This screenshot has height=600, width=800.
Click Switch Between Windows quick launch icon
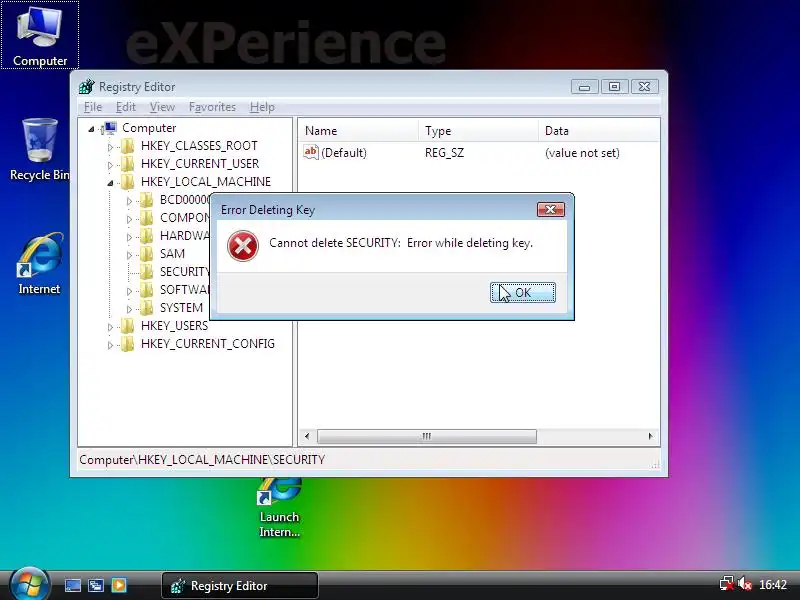point(96,585)
